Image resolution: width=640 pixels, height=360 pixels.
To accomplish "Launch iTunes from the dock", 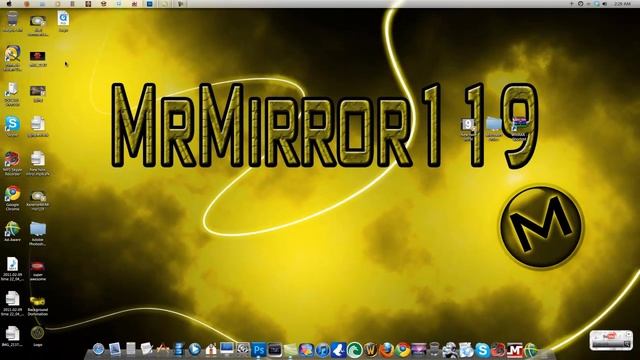I will (x=322, y=350).
